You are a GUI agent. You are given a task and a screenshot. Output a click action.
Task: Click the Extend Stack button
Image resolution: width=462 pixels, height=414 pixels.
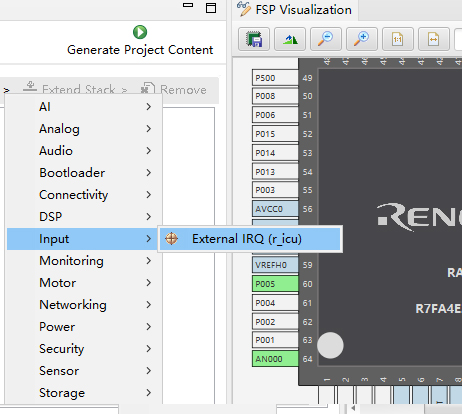(x=76, y=89)
